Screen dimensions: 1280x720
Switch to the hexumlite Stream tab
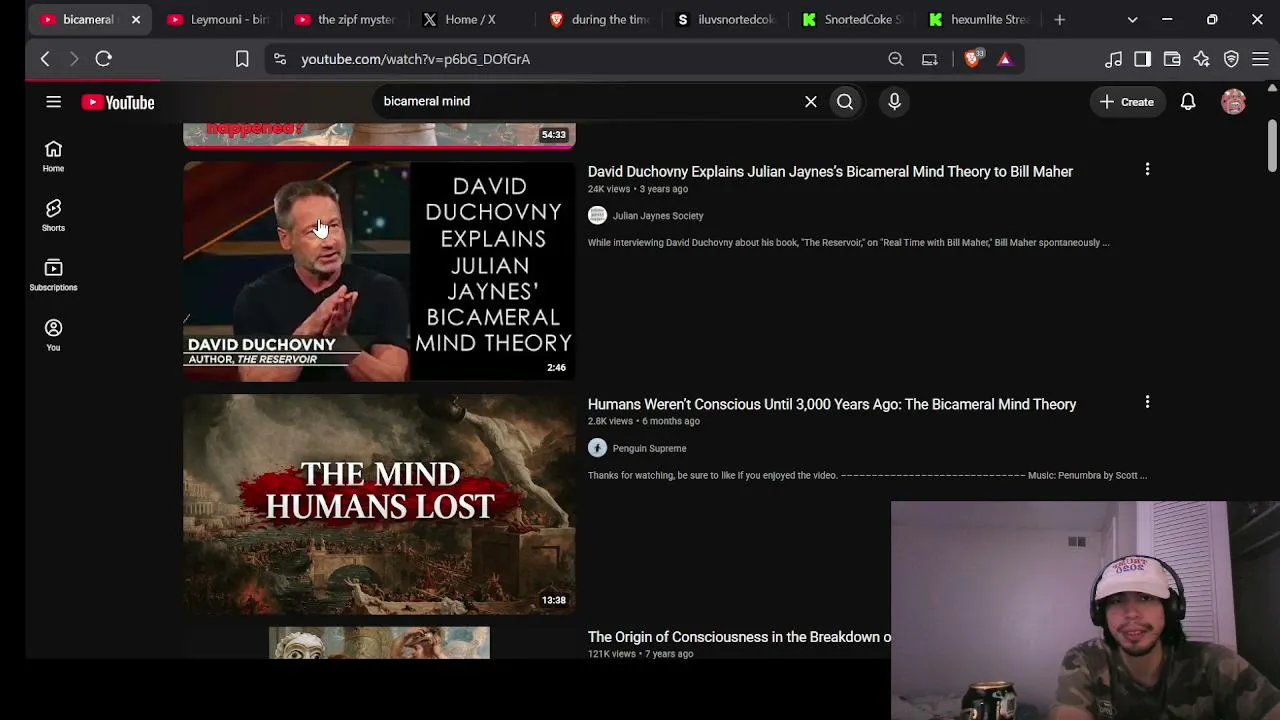(978, 19)
